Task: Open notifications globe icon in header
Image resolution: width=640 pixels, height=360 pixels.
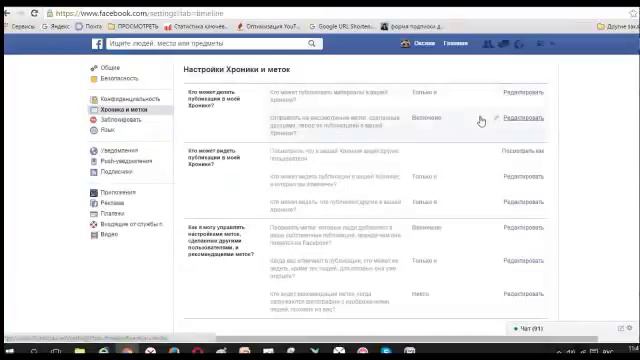Action: pos(519,44)
